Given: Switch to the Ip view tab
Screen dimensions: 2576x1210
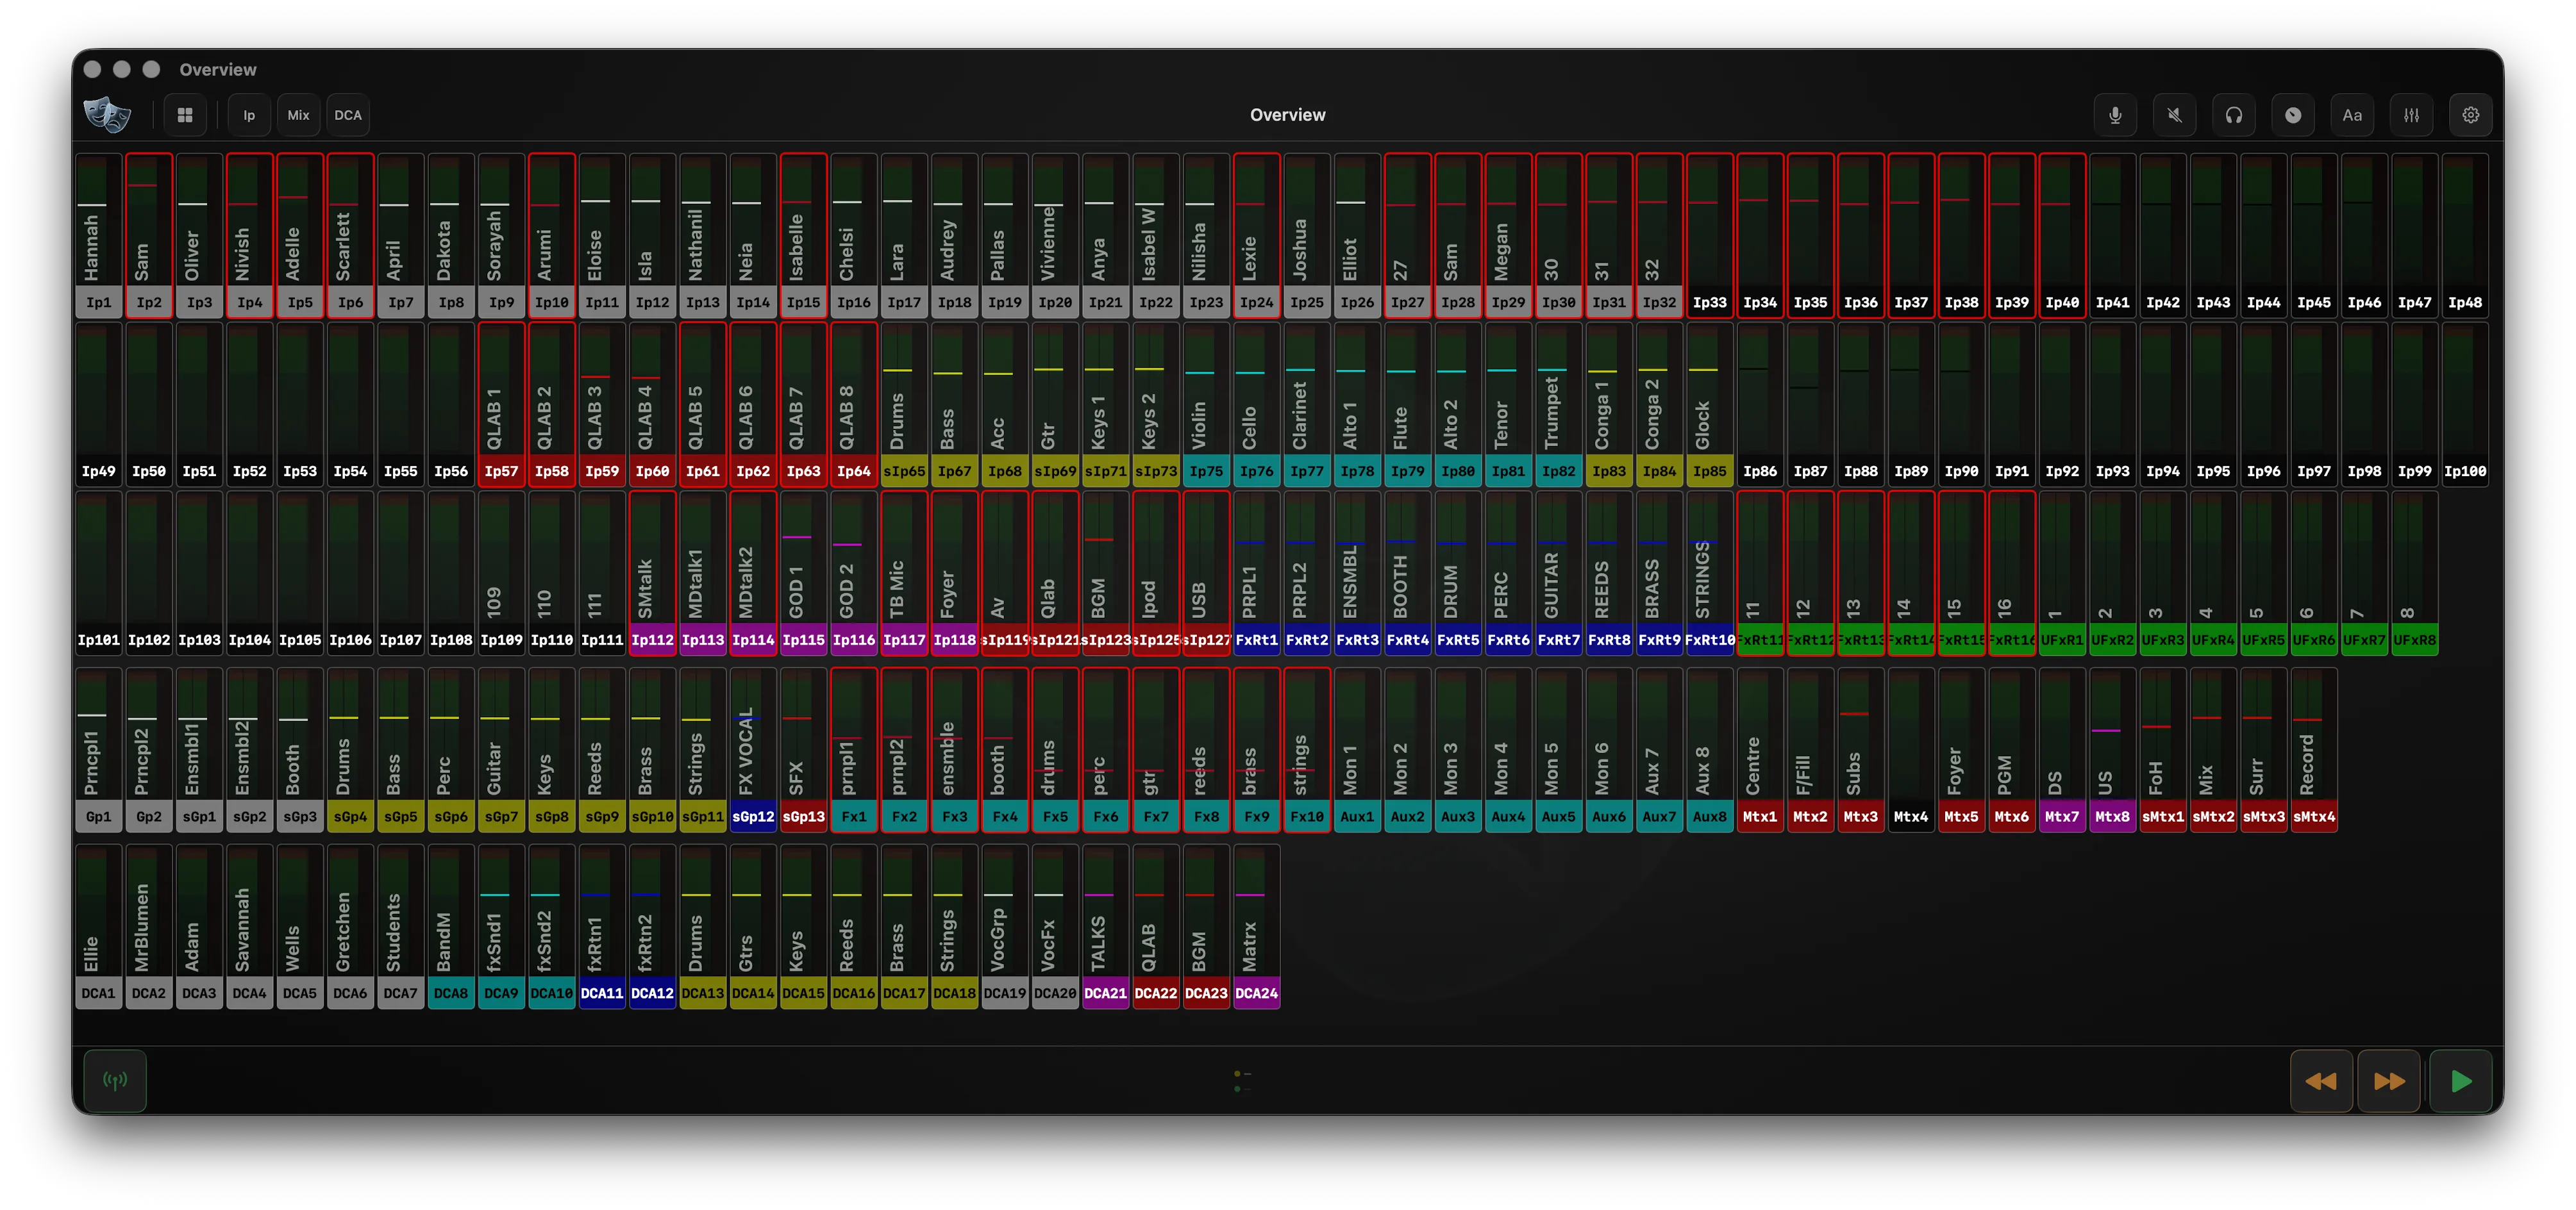Looking at the screenshot, I should [x=249, y=115].
